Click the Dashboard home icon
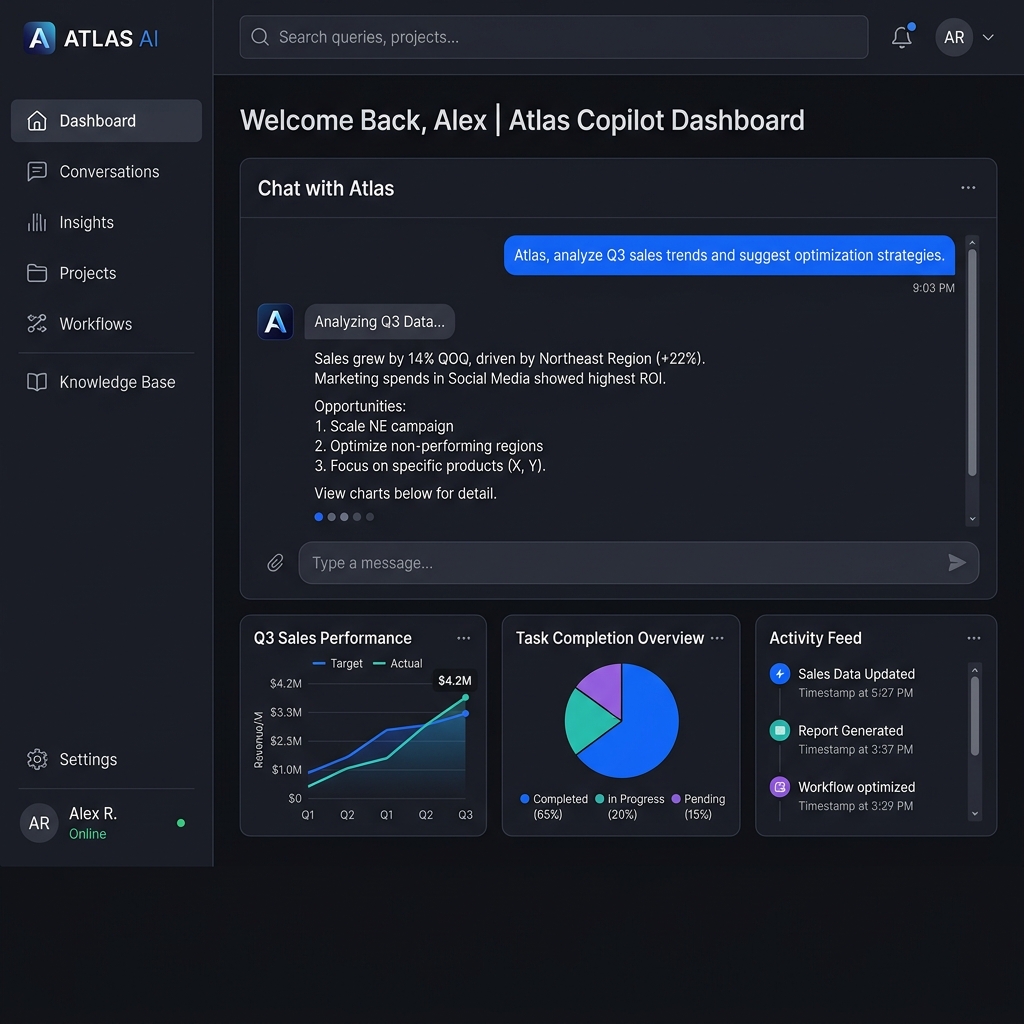This screenshot has height=1024, width=1024. click(x=37, y=121)
